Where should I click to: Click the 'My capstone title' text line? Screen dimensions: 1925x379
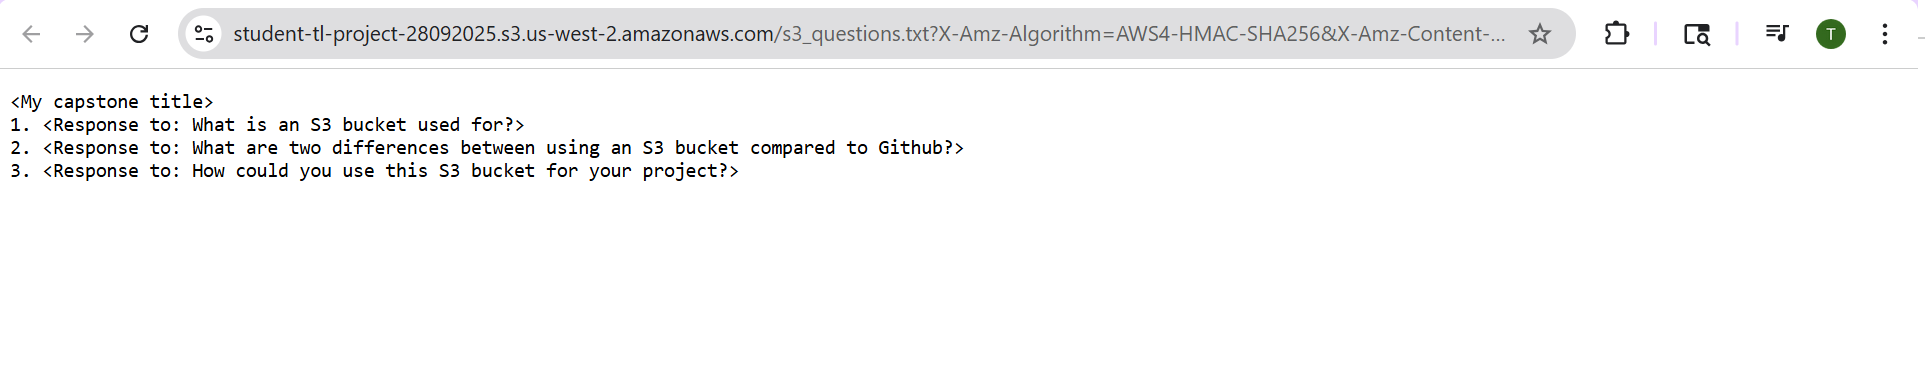(x=112, y=102)
